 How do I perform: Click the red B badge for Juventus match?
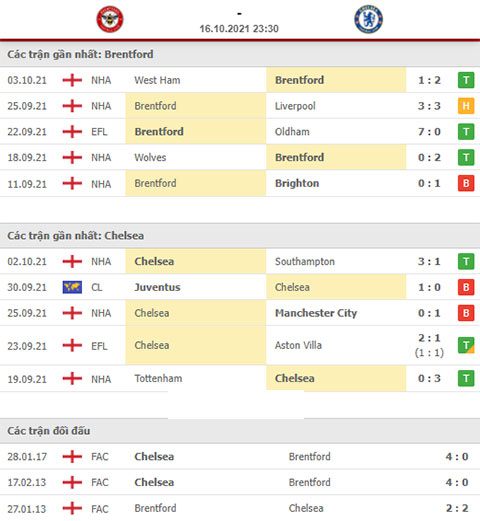pos(466,287)
